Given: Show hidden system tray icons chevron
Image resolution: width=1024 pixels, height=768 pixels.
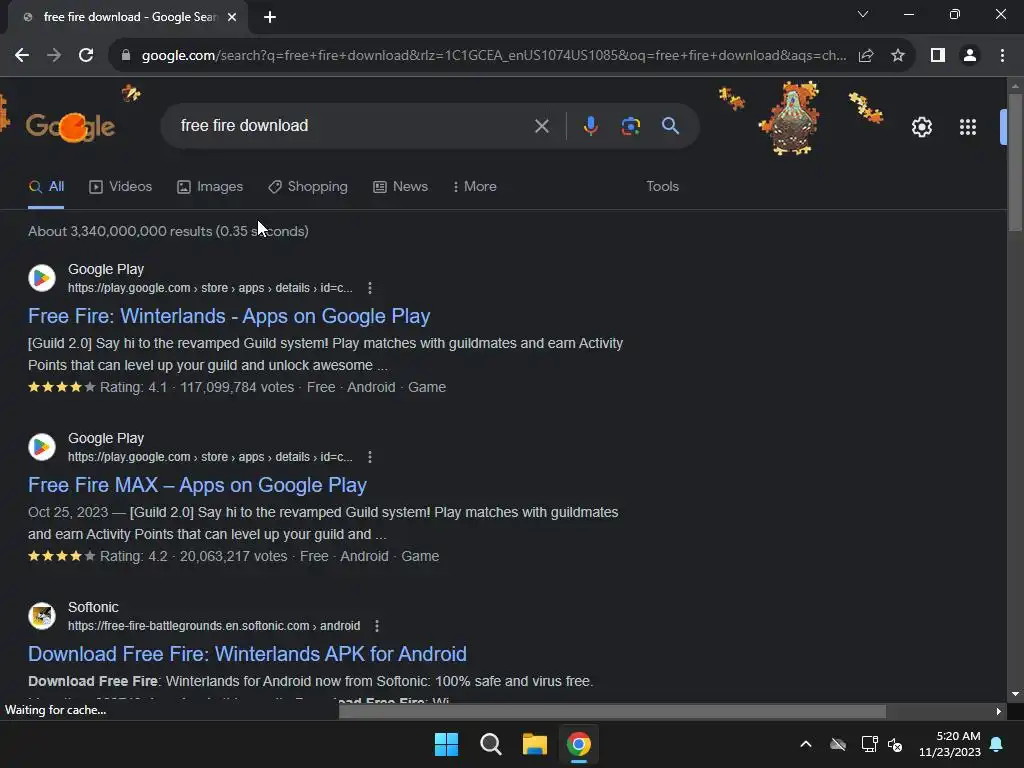Looking at the screenshot, I should 806,744.
